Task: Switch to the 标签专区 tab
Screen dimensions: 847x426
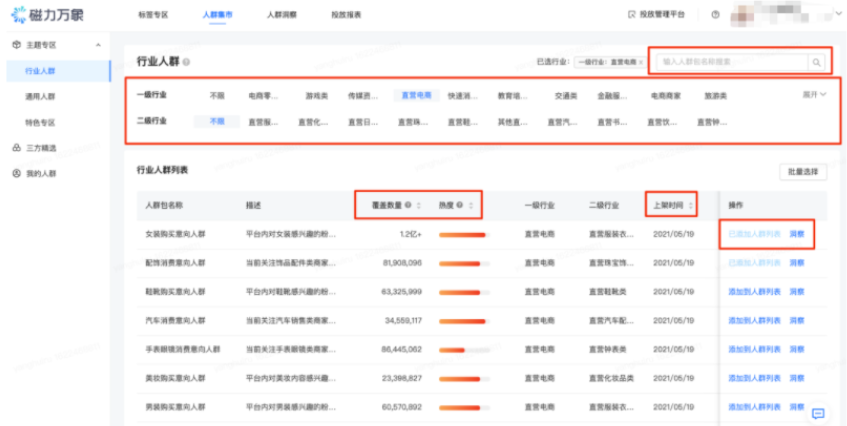Action: (153, 15)
